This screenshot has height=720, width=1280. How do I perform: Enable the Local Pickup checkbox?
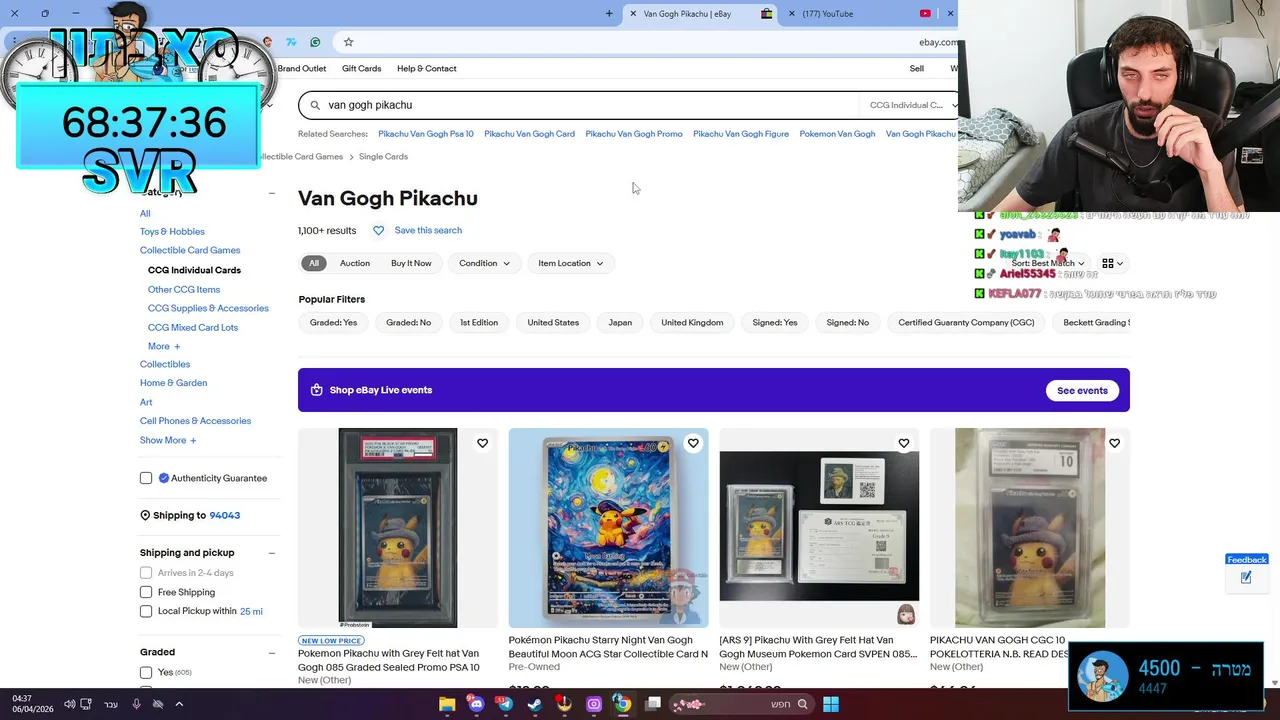[x=146, y=611]
